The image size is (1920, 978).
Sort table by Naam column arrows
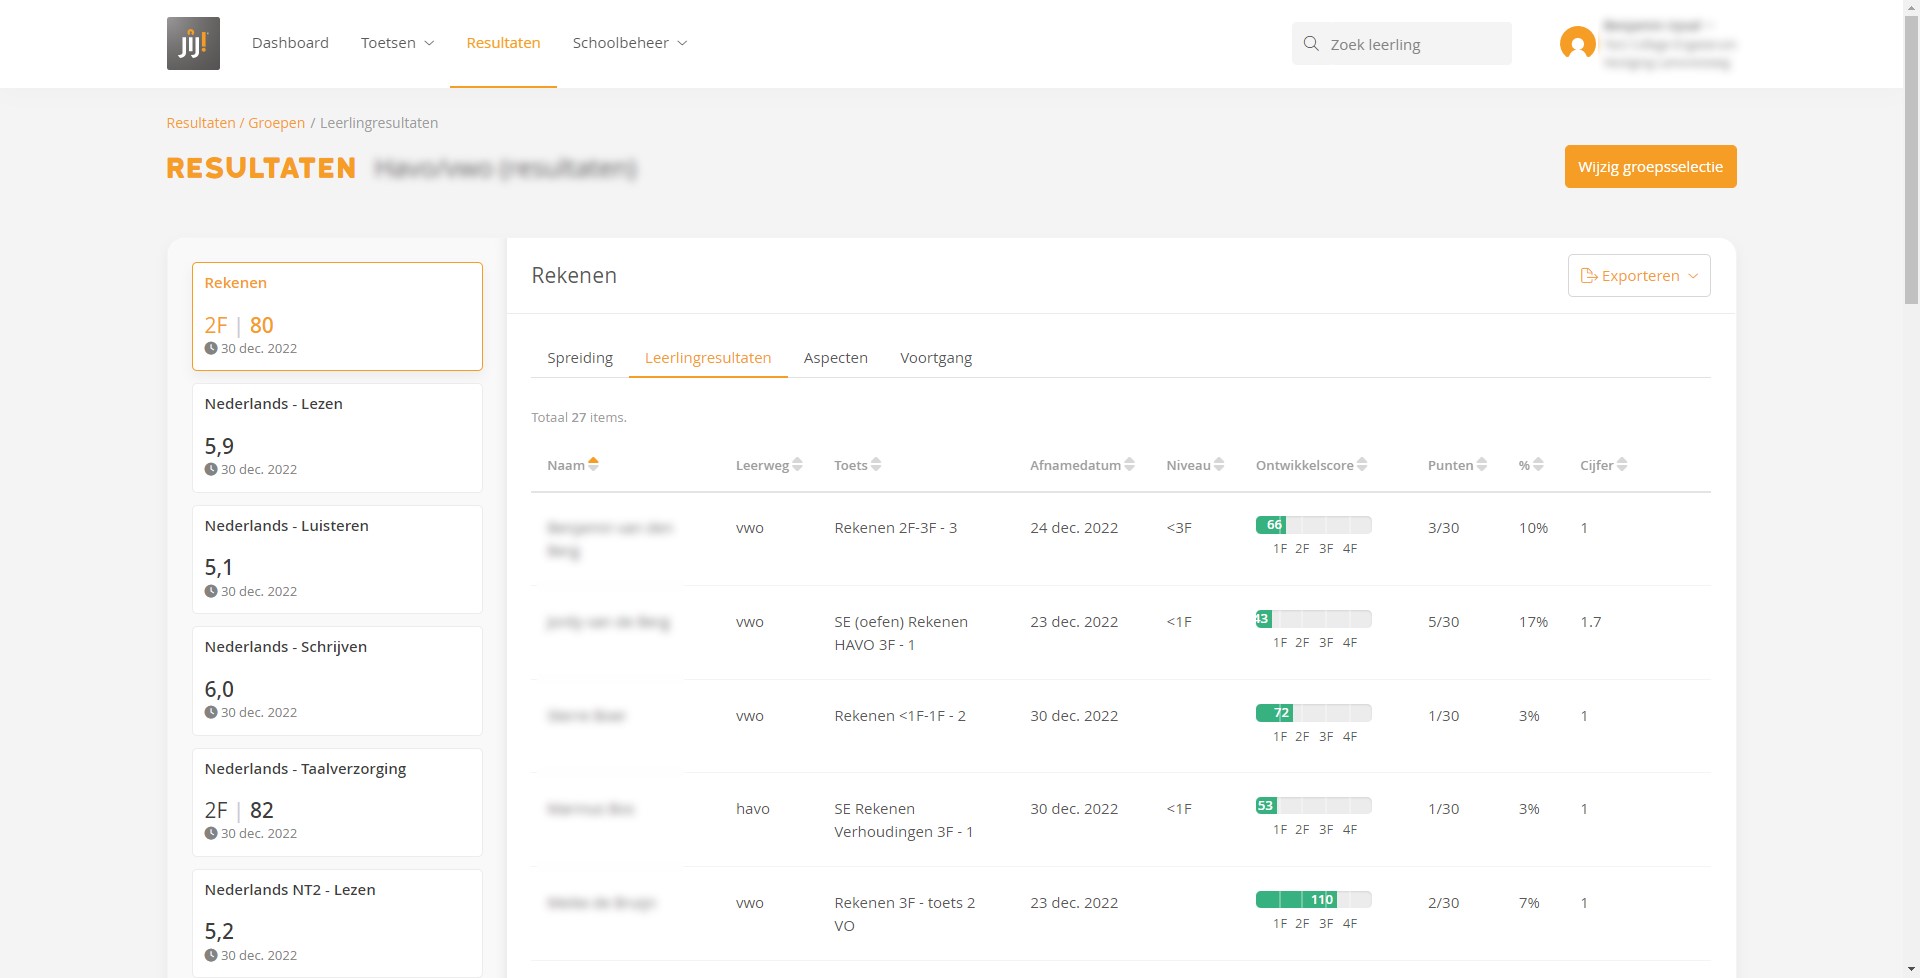click(593, 464)
